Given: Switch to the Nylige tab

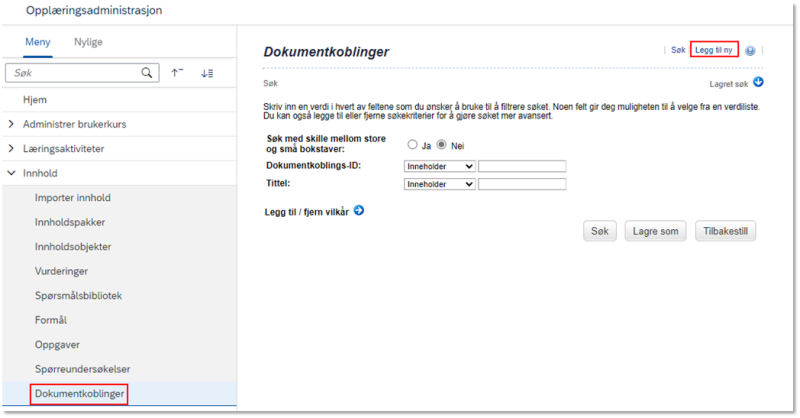Looking at the screenshot, I should [88, 42].
